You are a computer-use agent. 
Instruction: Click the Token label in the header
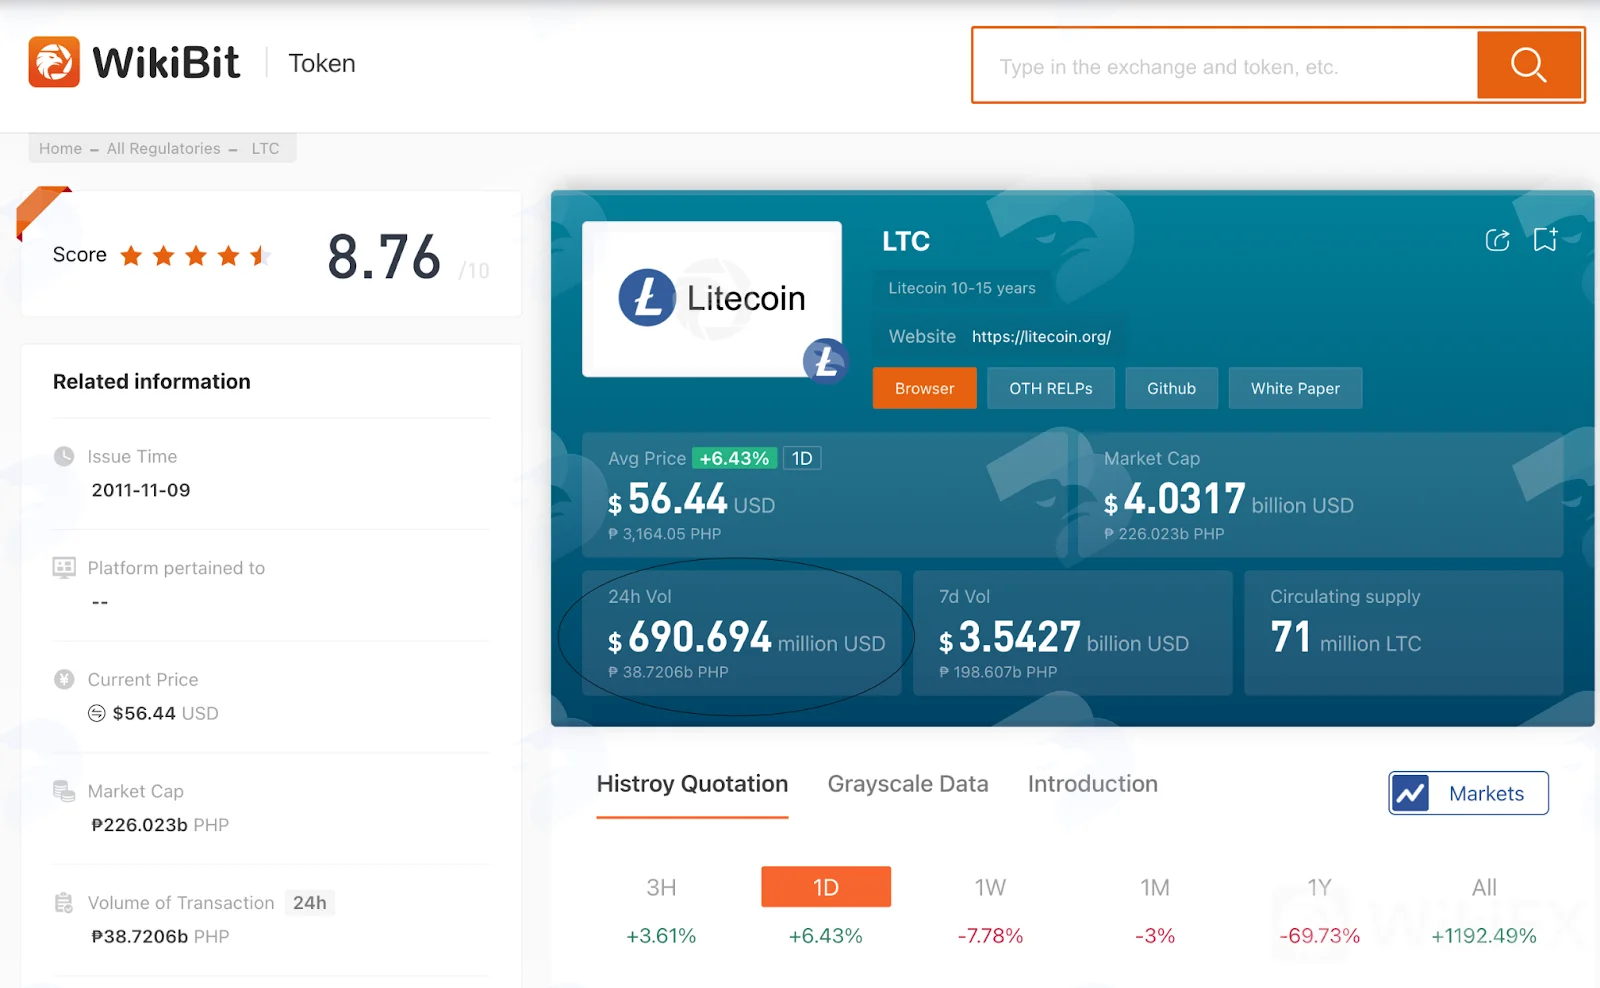click(x=322, y=63)
